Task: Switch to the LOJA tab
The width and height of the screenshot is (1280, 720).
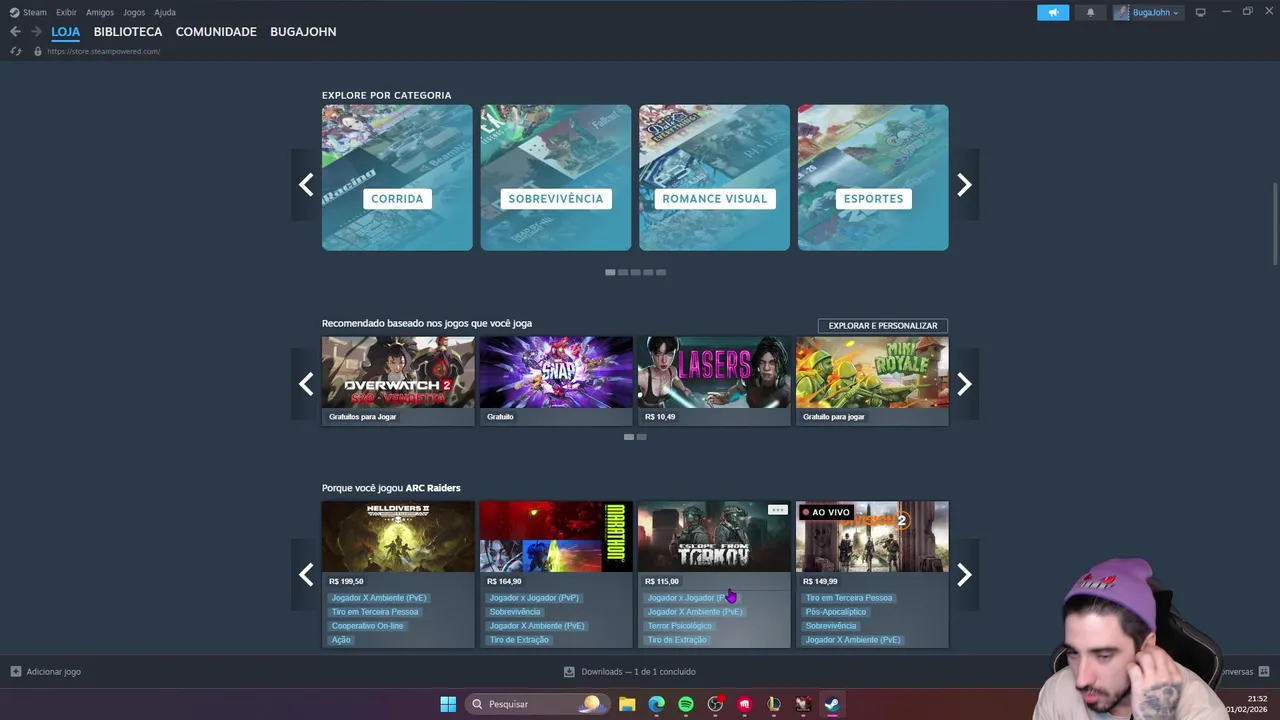Action: (x=66, y=32)
